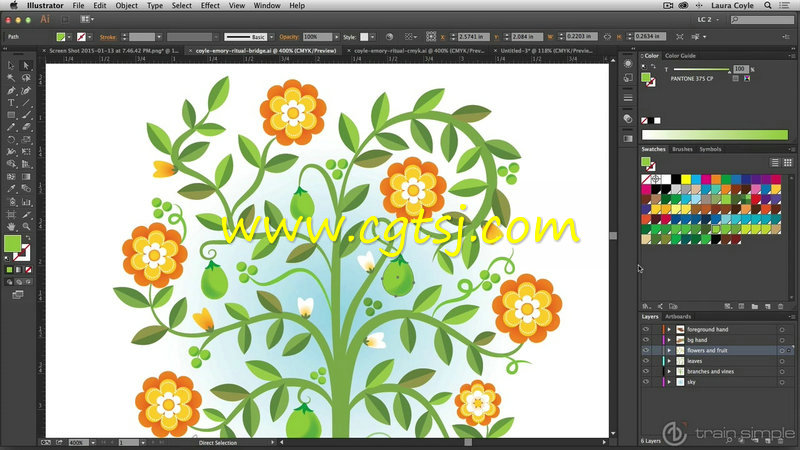Image resolution: width=800 pixels, height=450 pixels.
Task: Hide the bg hand layer
Action: pos(646,340)
